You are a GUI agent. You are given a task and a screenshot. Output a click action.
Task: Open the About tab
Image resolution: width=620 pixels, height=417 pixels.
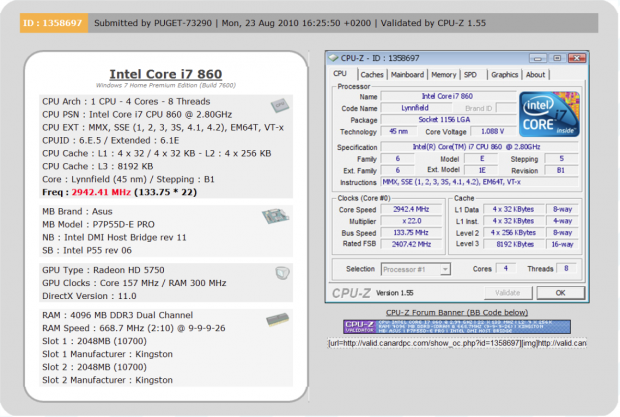point(535,75)
